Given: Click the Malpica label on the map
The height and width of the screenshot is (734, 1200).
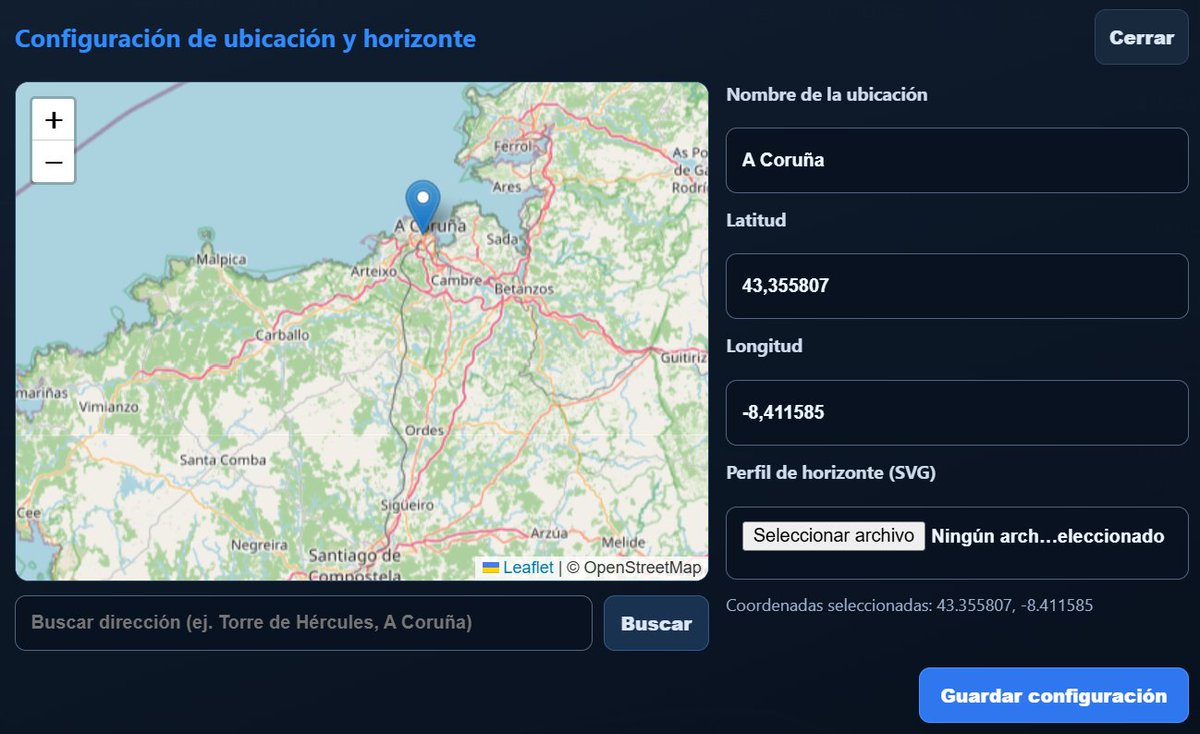Looking at the screenshot, I should pyautogui.click(x=221, y=259).
